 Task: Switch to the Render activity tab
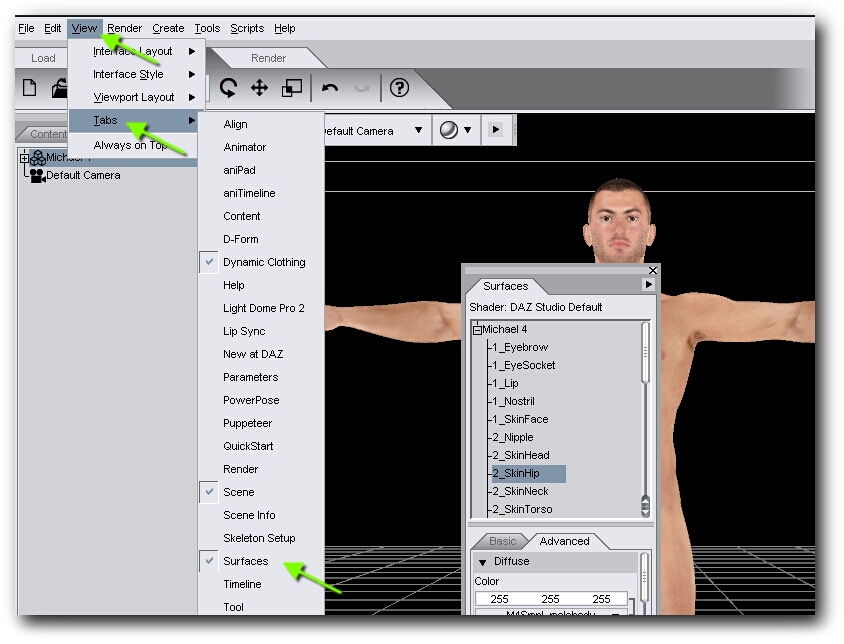pyautogui.click(x=268, y=58)
